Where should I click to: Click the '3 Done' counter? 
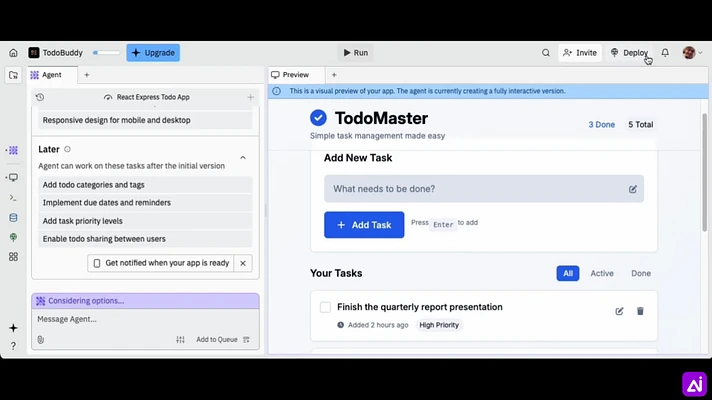tap(601, 124)
